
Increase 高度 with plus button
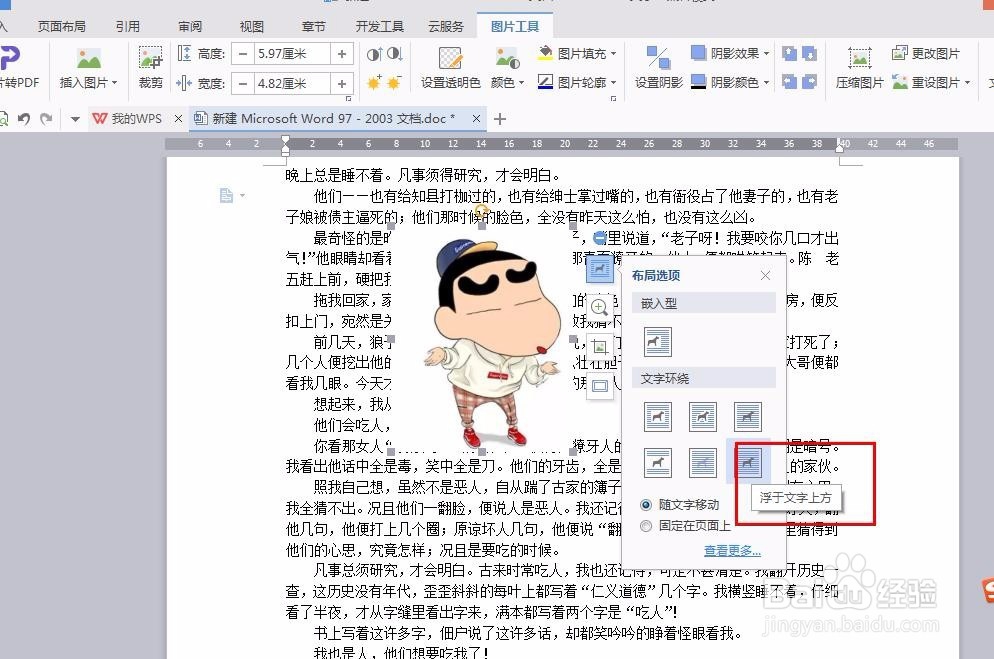point(342,54)
